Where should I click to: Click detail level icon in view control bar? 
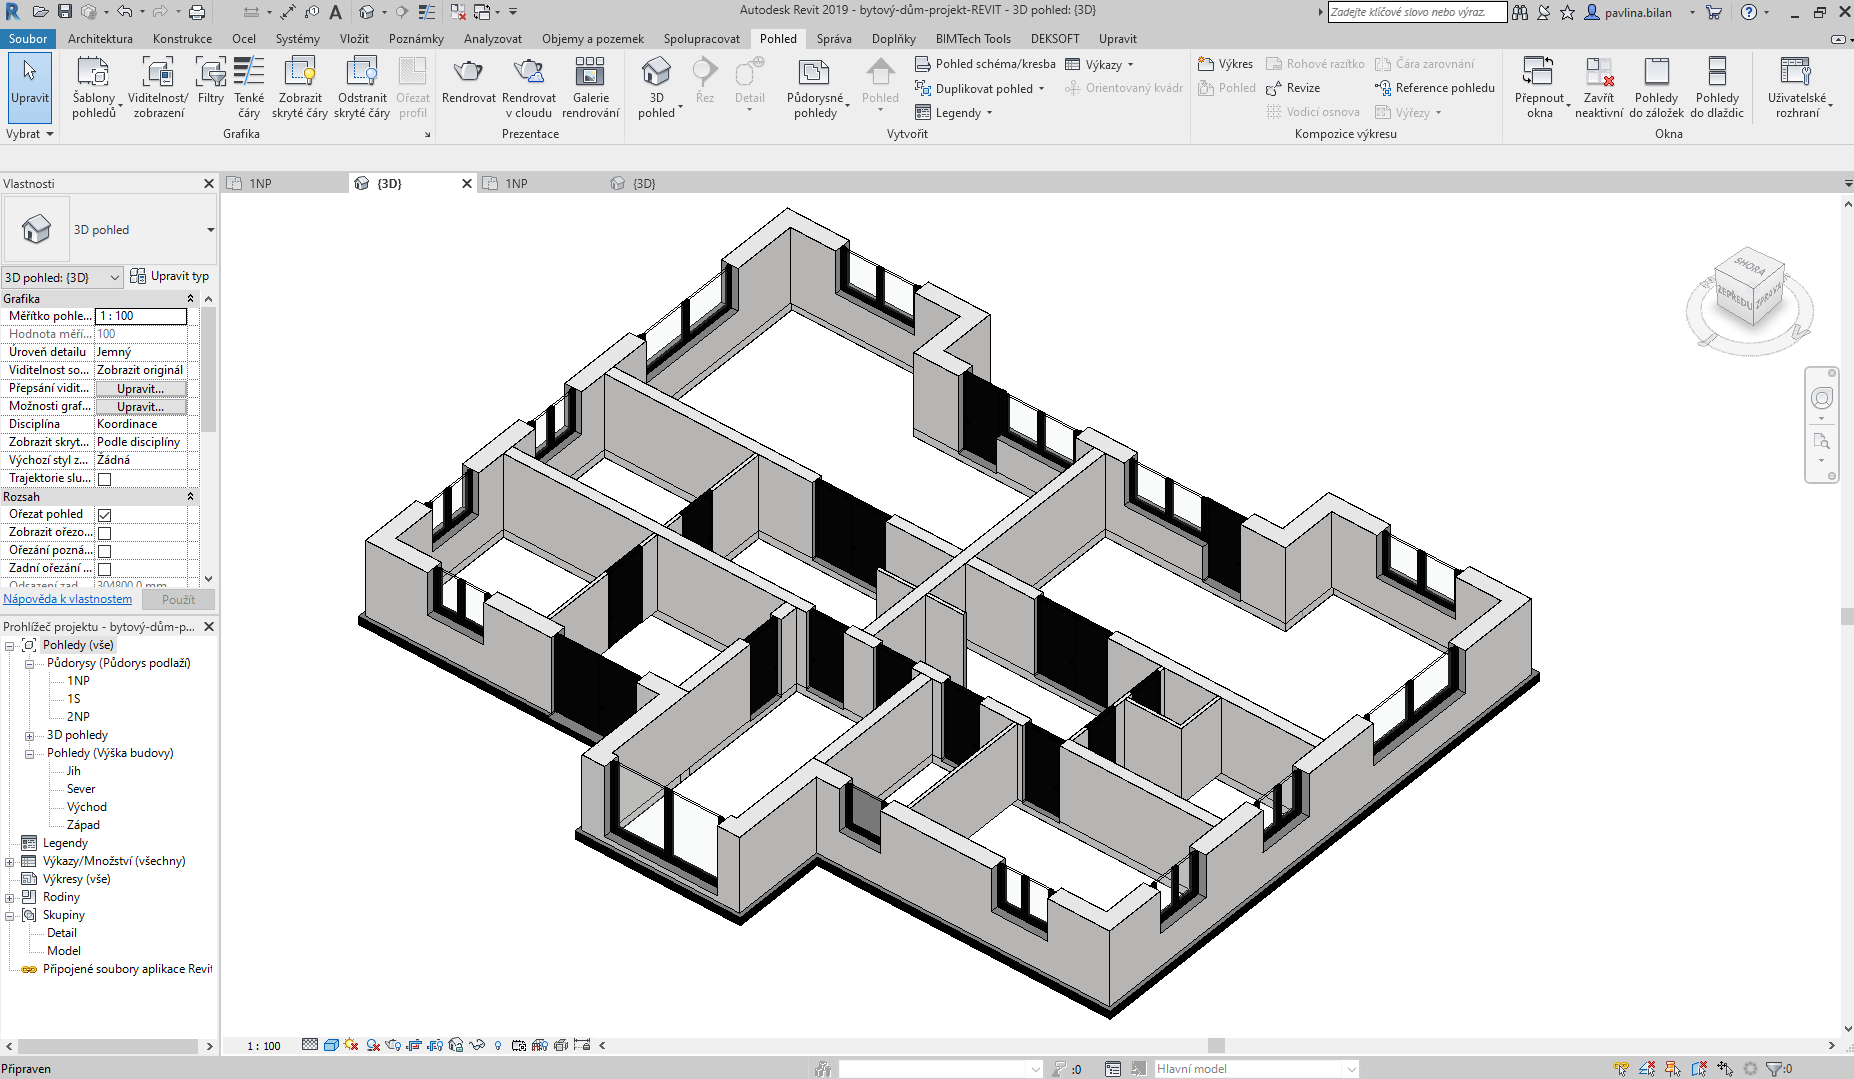click(x=310, y=1045)
